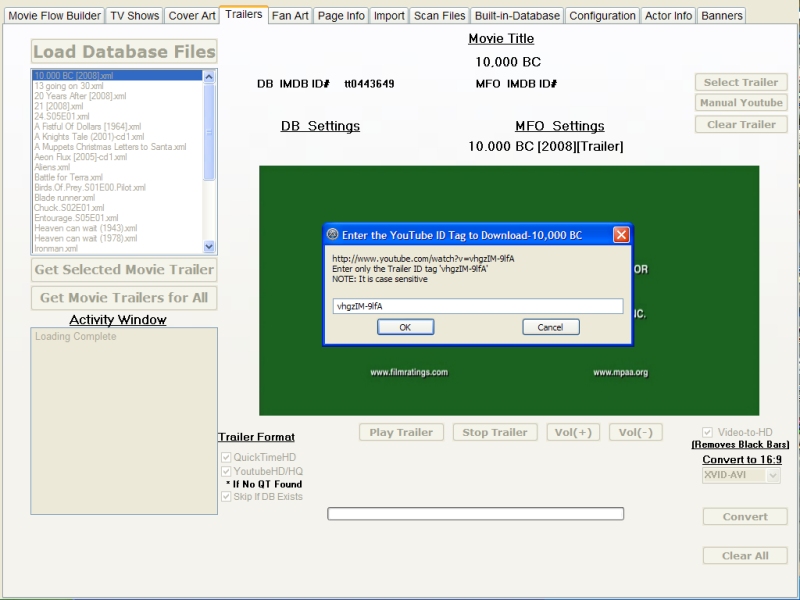Cancel the YouTube ID tag dialog

pos(550,327)
